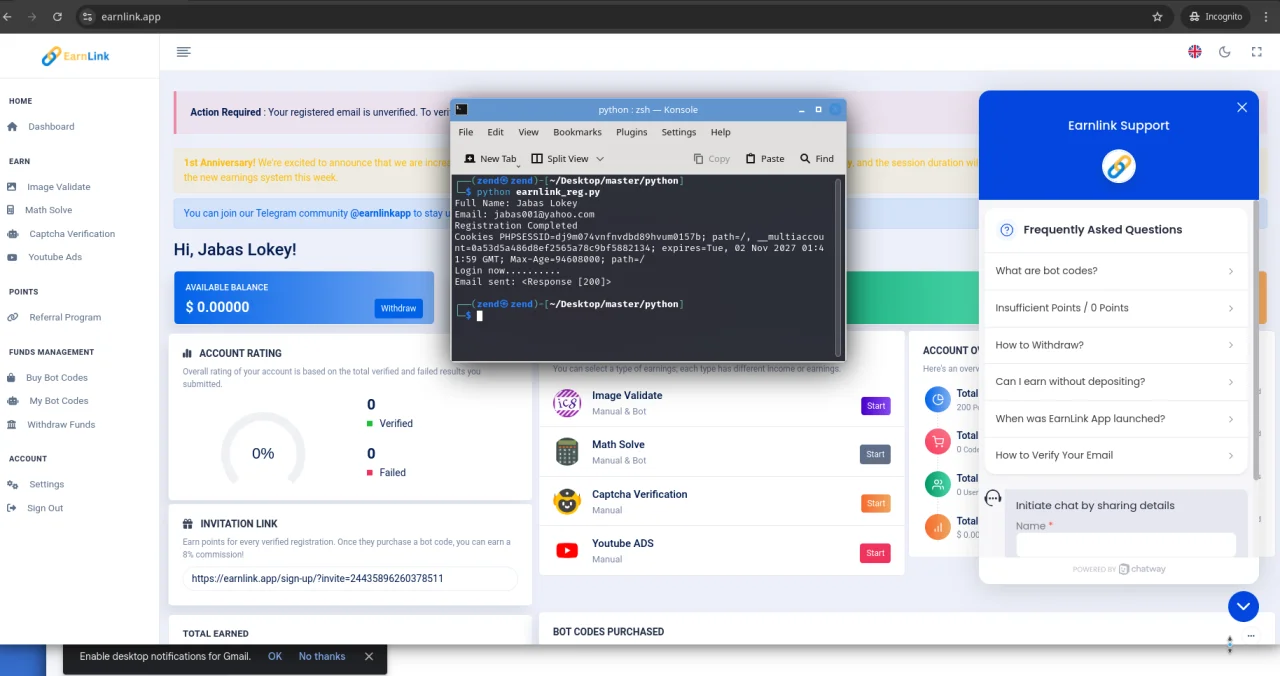This screenshot has width=1280, height=676.
Task: Expand 'Can I earn without depositing?' FAQ
Action: (1116, 381)
